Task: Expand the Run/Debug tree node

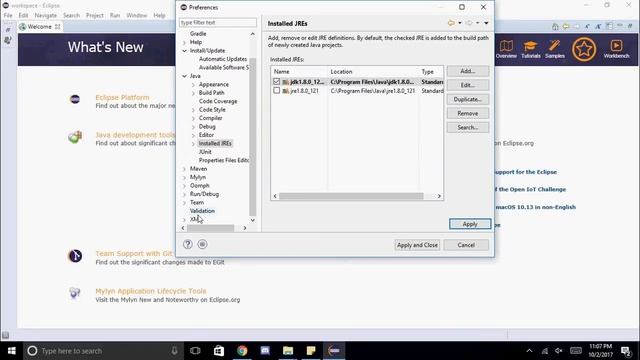Action: coord(184,194)
